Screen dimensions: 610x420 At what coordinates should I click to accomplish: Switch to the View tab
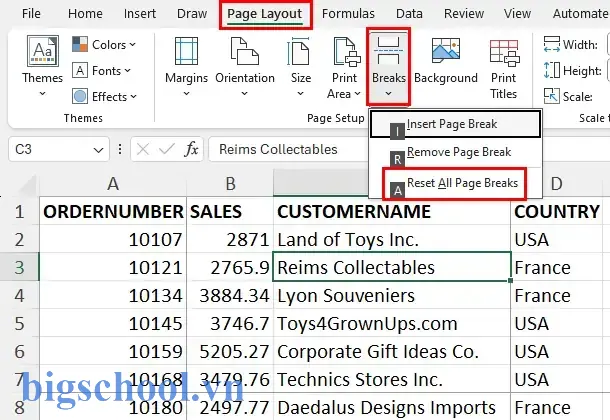pyautogui.click(x=517, y=14)
